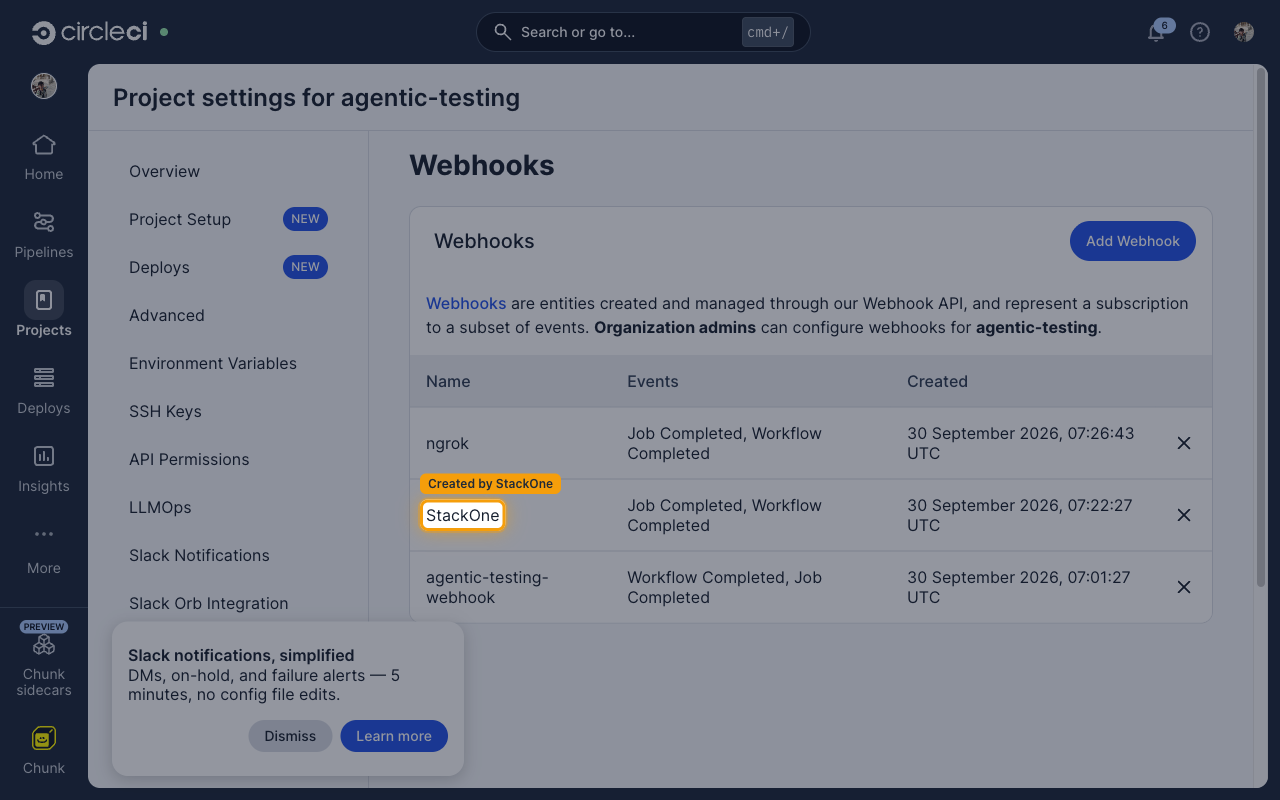Click the Created column header
Viewport: 1280px width, 800px height.
937,381
